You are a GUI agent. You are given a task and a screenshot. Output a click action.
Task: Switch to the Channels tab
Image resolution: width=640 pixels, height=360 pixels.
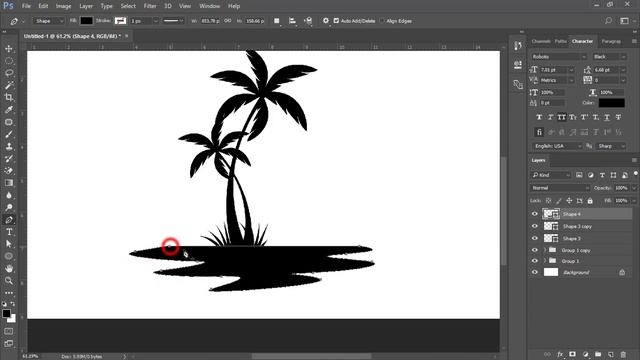tap(541, 41)
